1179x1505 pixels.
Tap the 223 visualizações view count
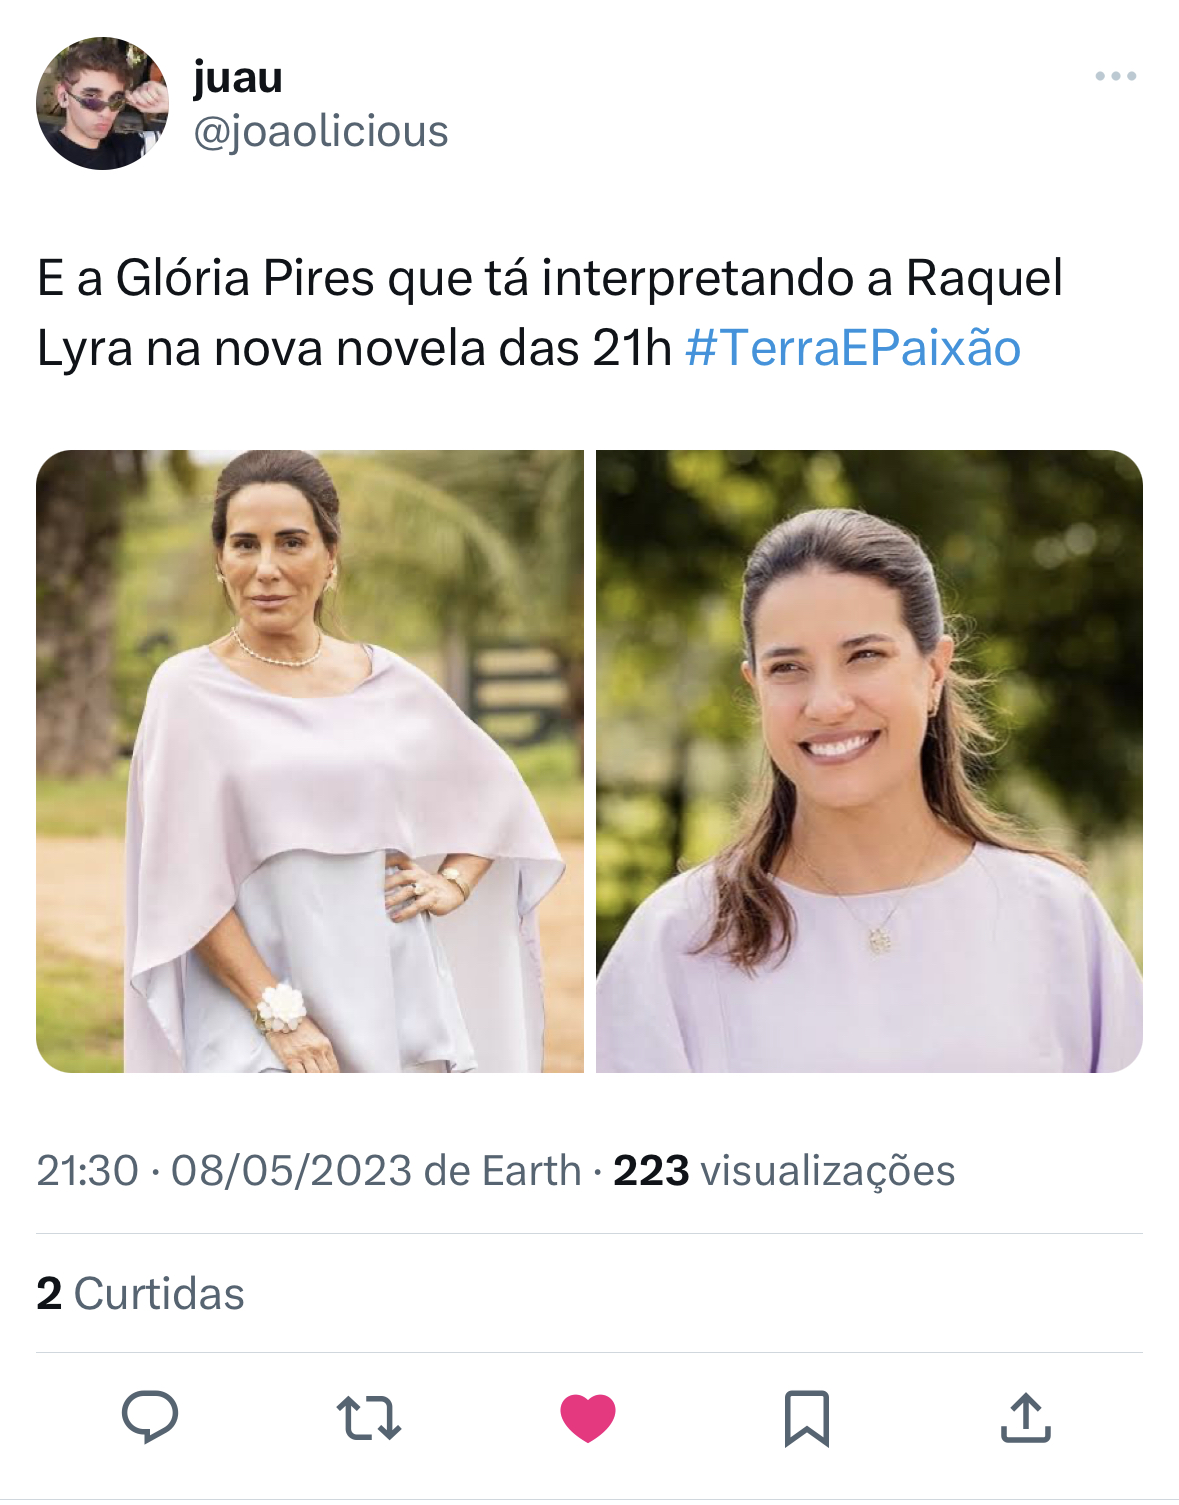784,1170
